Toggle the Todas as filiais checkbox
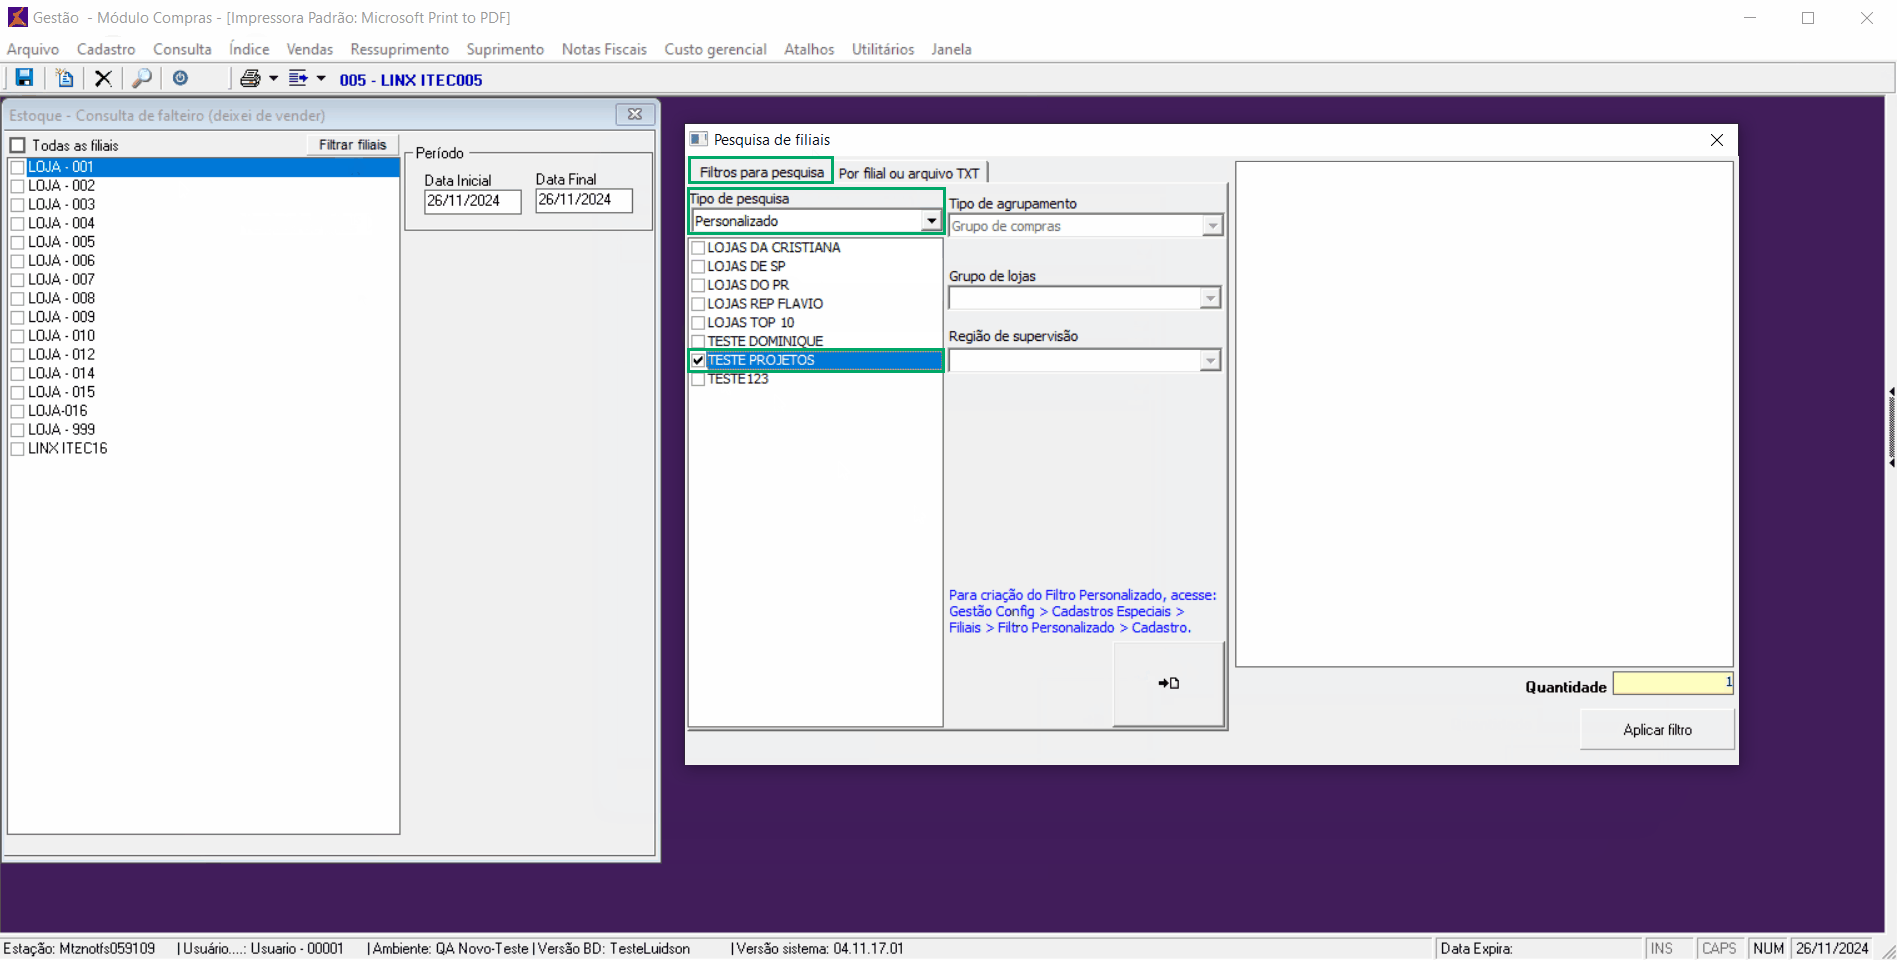 point(17,145)
